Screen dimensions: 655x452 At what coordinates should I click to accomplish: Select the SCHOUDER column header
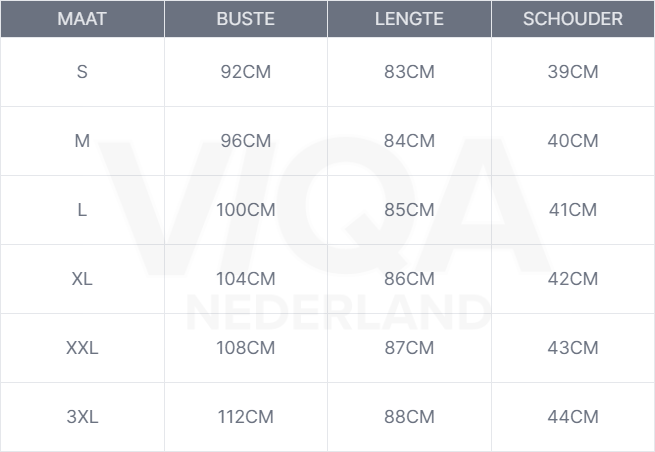[x=572, y=19]
